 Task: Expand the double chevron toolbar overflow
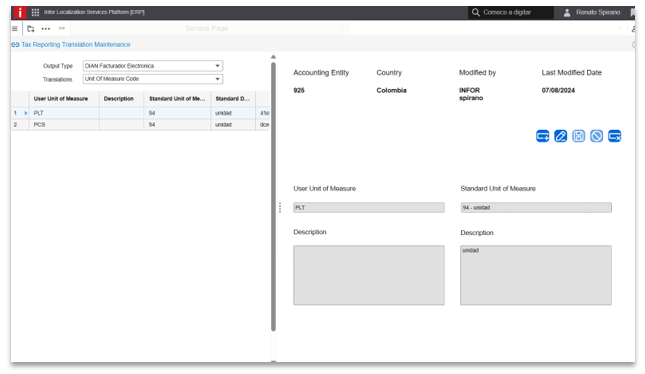pyautogui.click(x=62, y=28)
